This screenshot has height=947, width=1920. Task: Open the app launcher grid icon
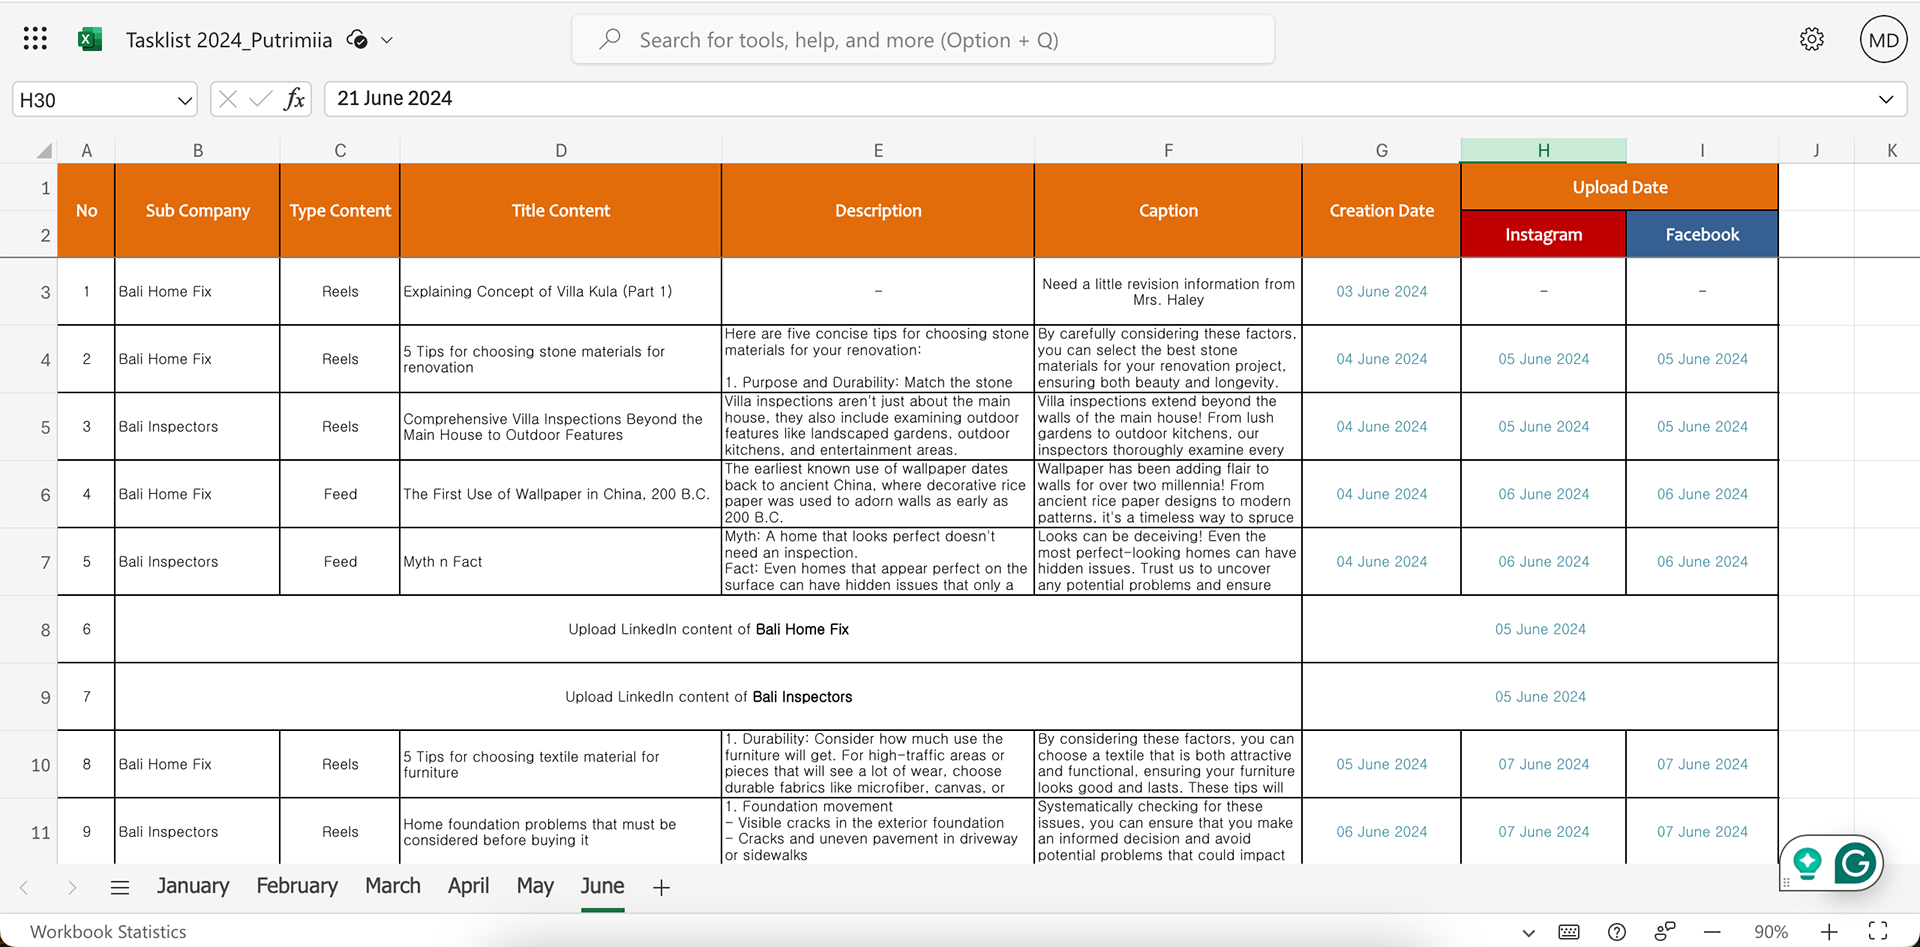35,39
